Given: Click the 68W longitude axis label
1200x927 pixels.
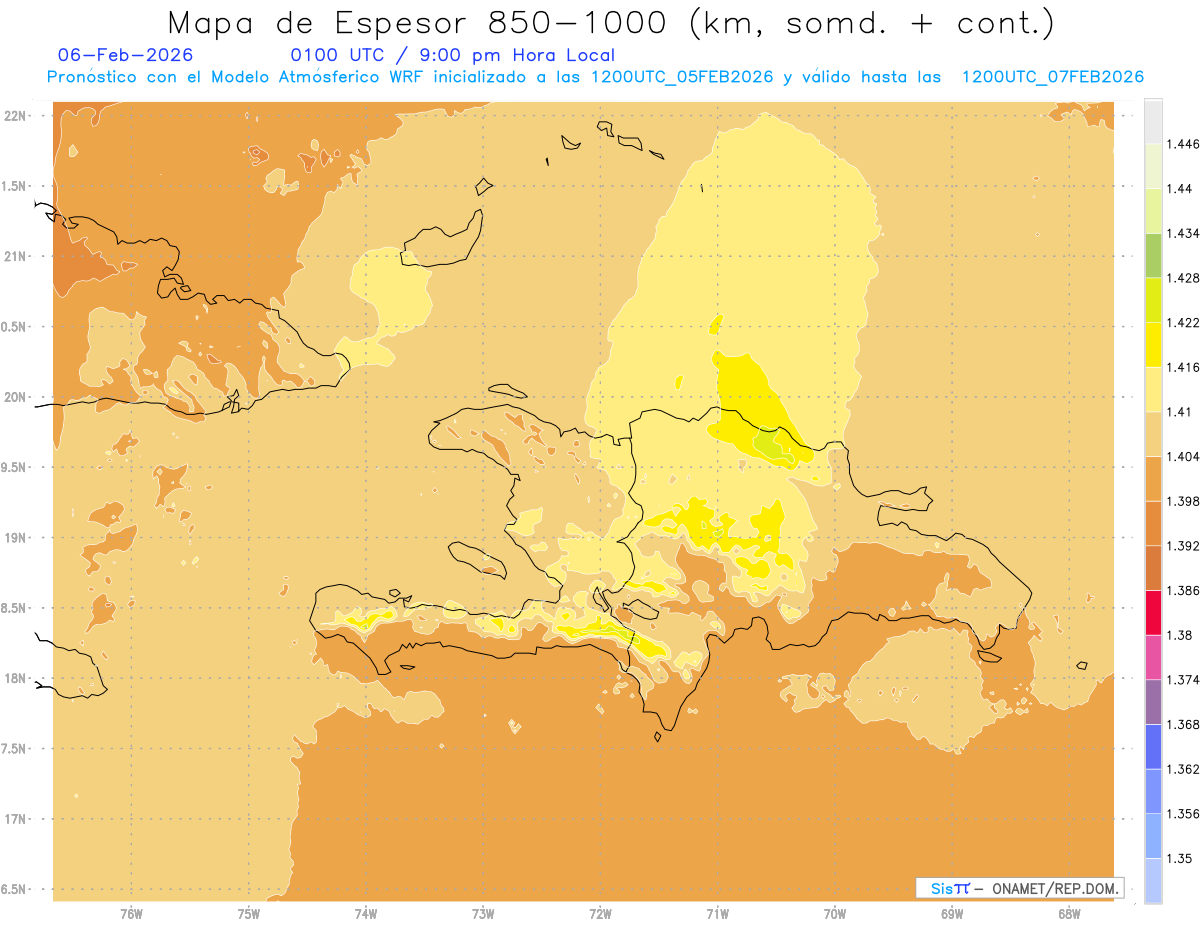Looking at the screenshot, I should 1069,915.
